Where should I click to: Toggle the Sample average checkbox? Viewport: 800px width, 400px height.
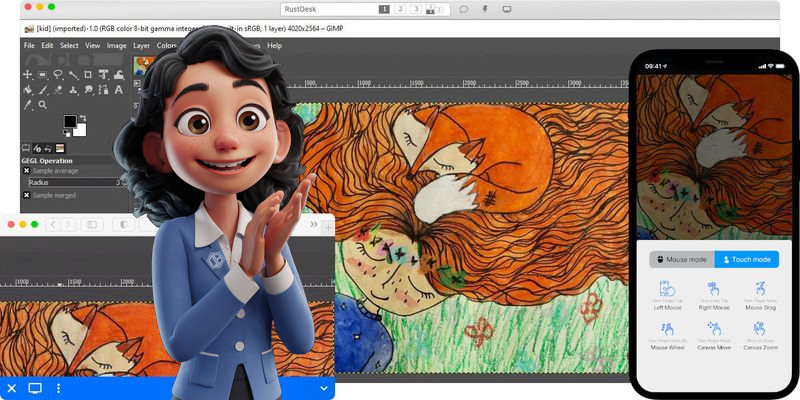pos(27,171)
